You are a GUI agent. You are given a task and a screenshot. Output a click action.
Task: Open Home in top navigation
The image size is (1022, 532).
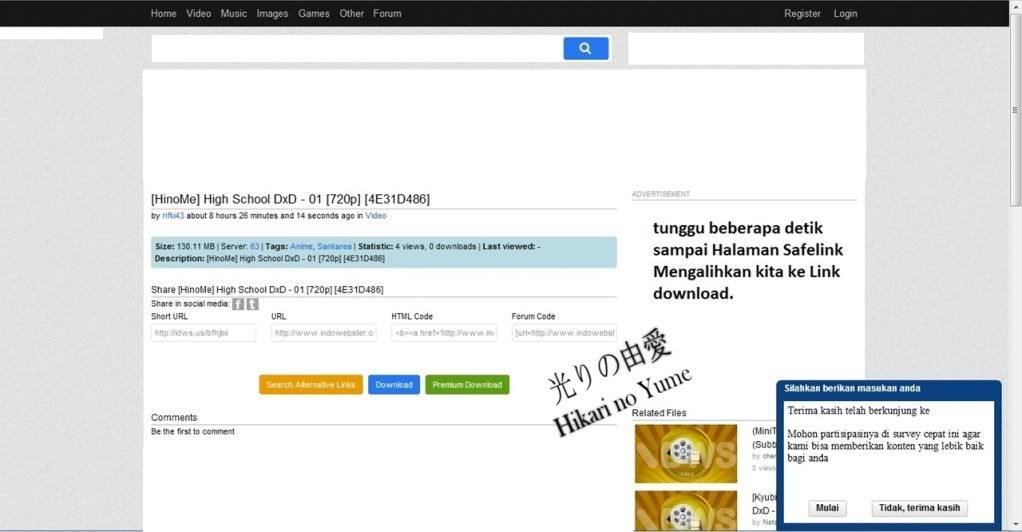(163, 14)
